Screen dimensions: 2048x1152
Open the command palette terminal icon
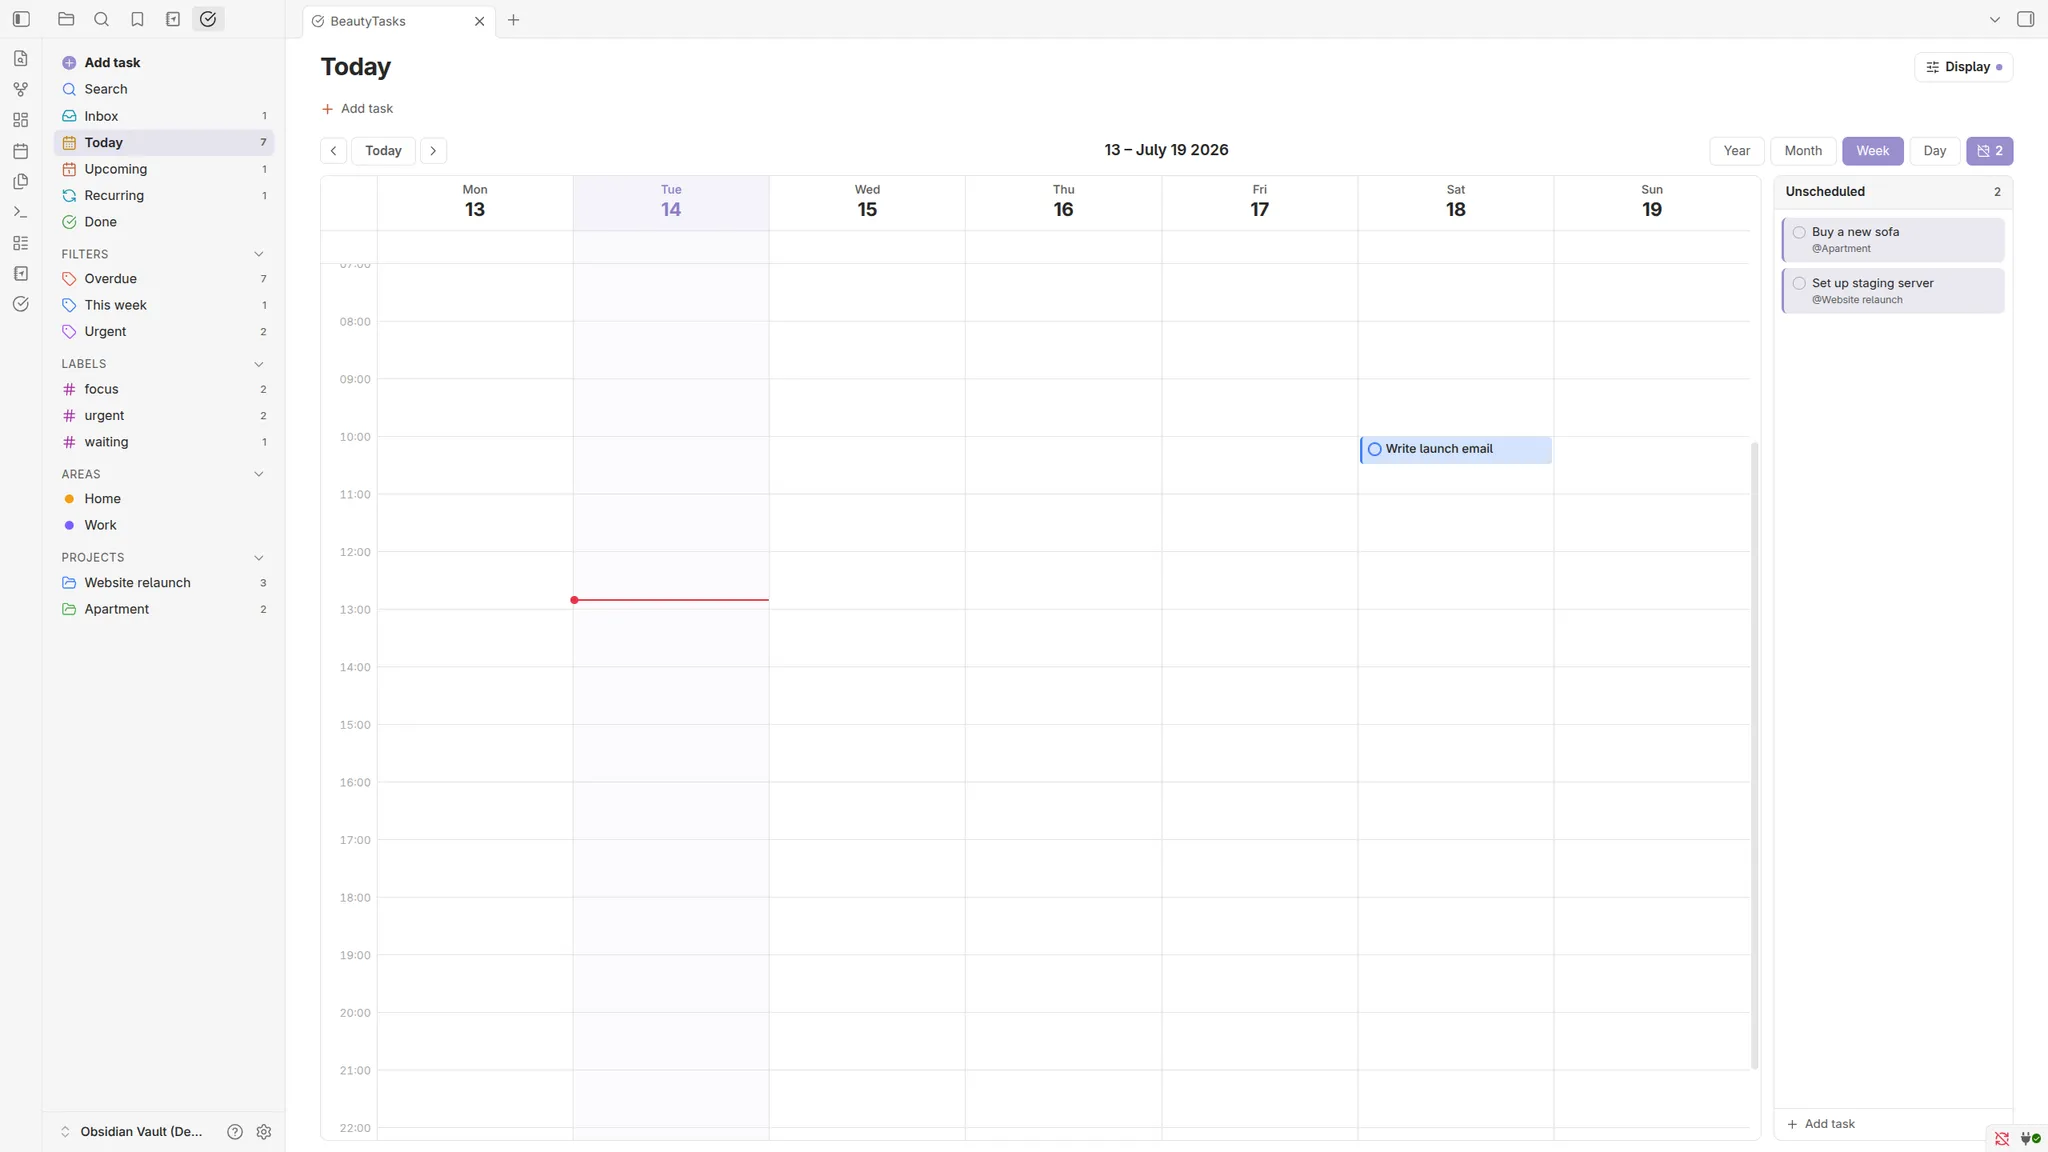tap(20, 212)
